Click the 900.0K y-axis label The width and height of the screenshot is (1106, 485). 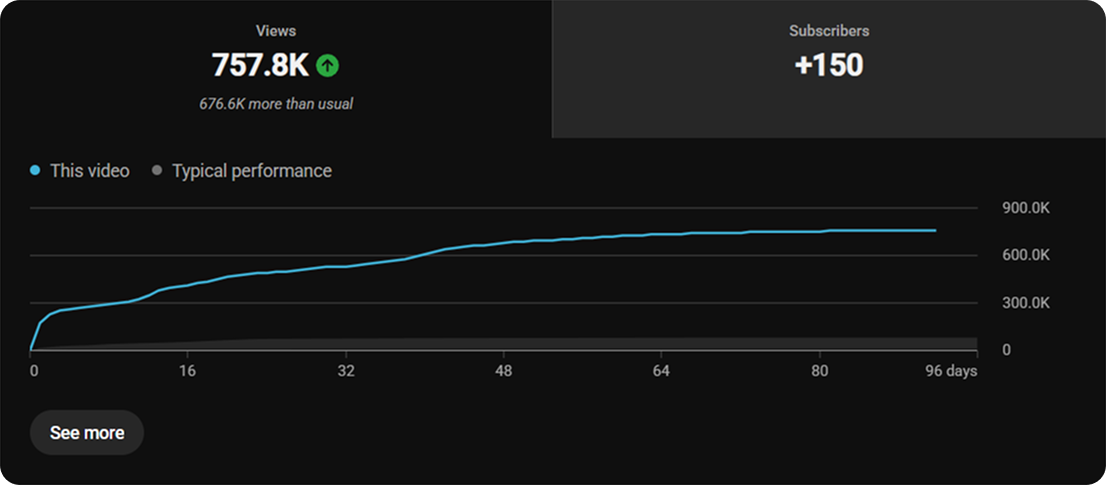[1026, 209]
